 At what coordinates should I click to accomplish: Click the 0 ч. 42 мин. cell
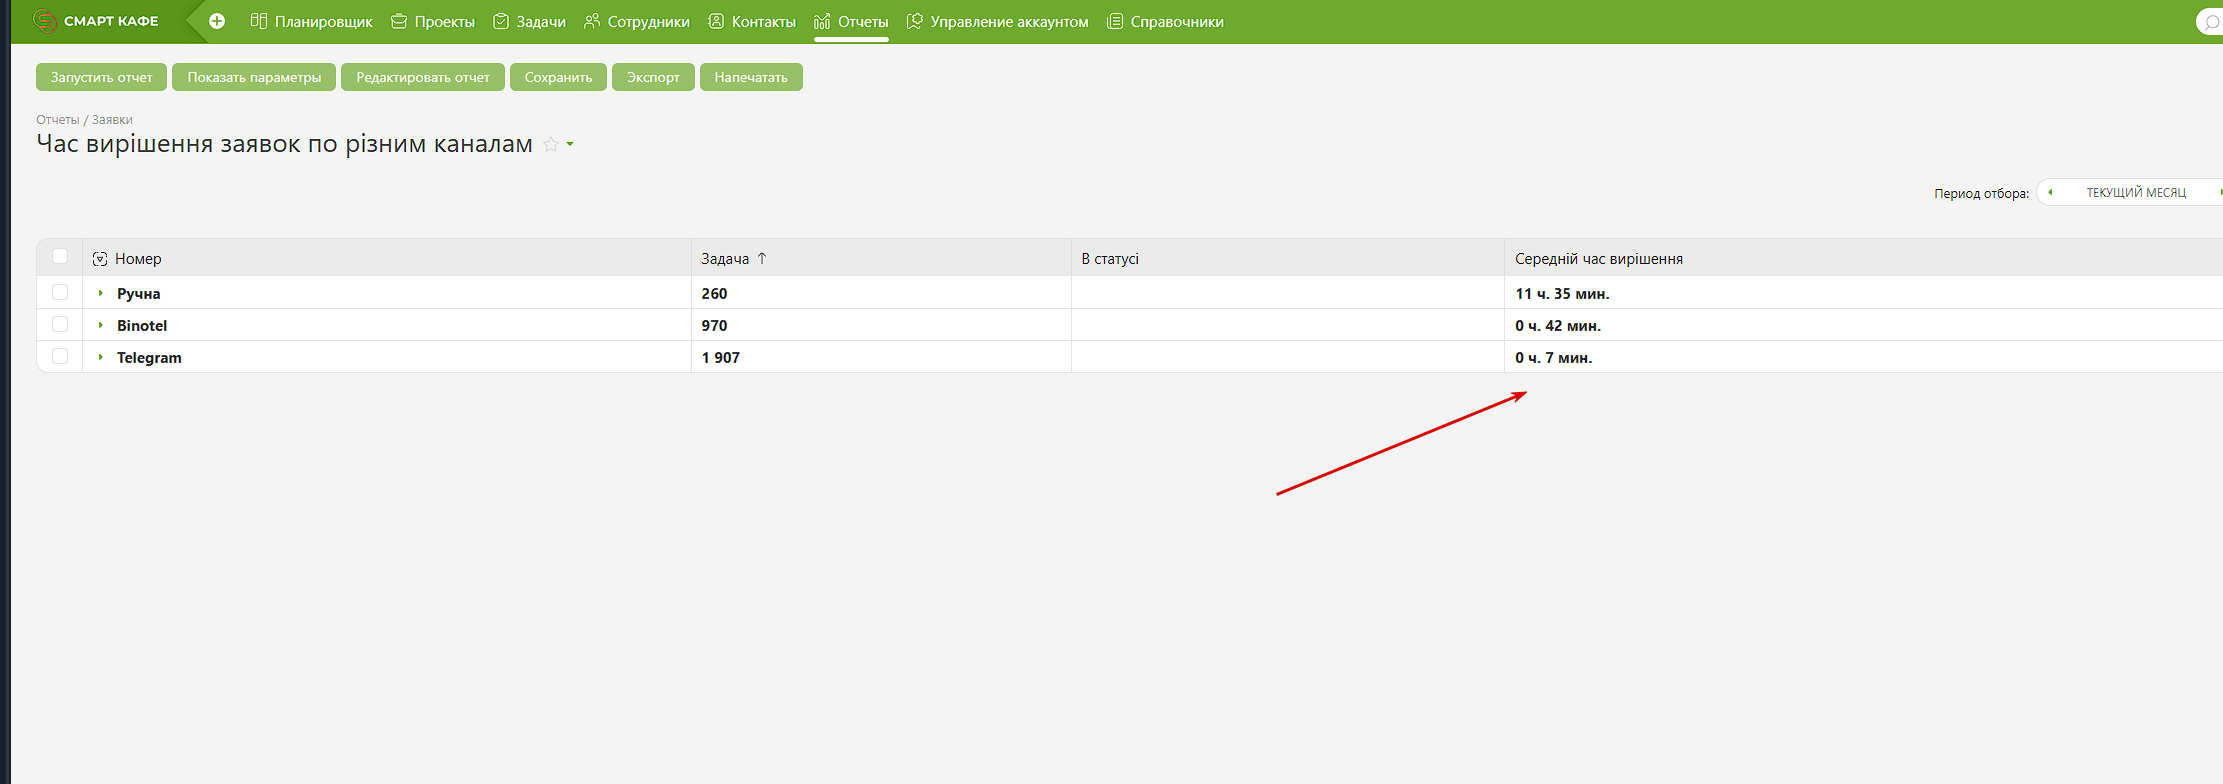tap(1558, 325)
